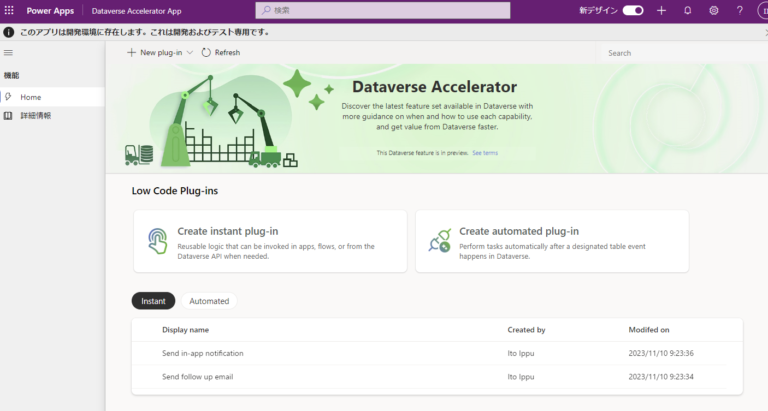The image size is (768, 411).
Task: Select the Instant tab
Action: [x=153, y=301]
